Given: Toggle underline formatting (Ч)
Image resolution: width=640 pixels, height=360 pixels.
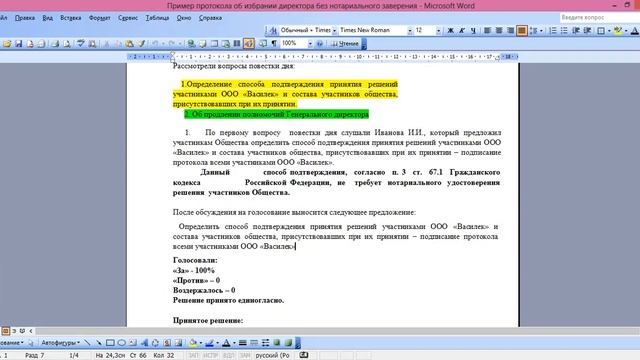Looking at the screenshot, I should click(473, 31).
